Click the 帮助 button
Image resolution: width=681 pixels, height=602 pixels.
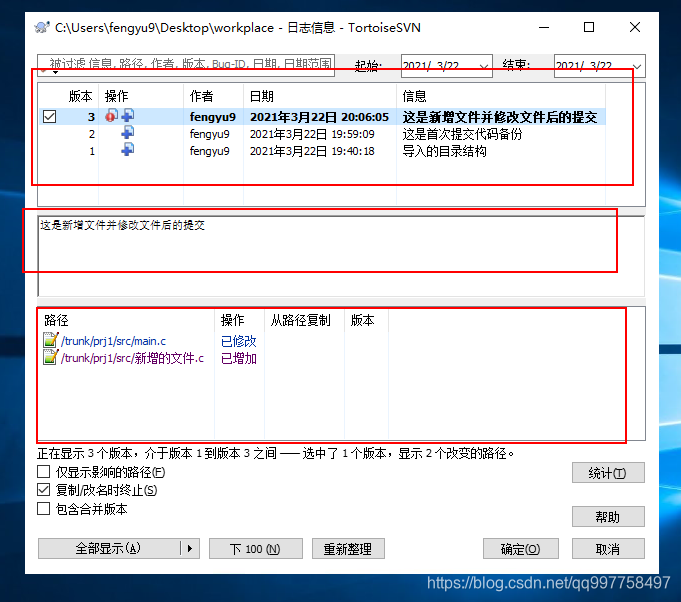(608, 516)
